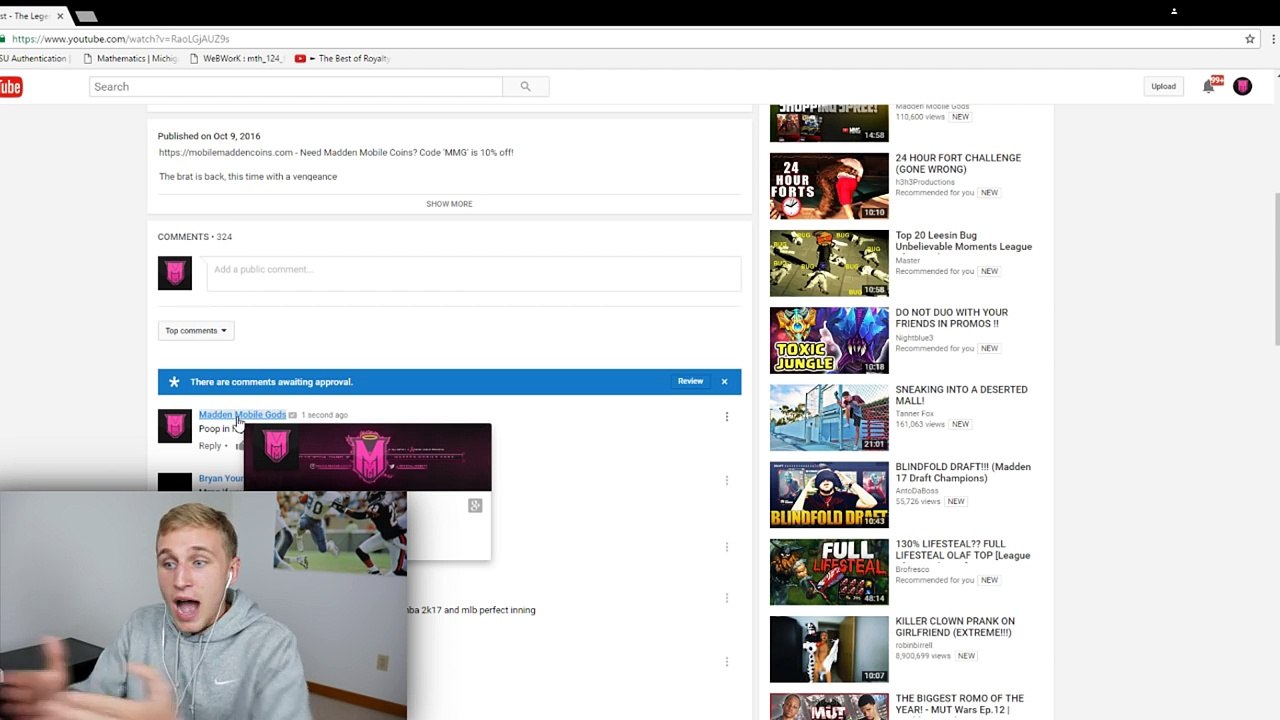1280x720 pixels.
Task: Open the notifications bell
Action: click(1208, 86)
